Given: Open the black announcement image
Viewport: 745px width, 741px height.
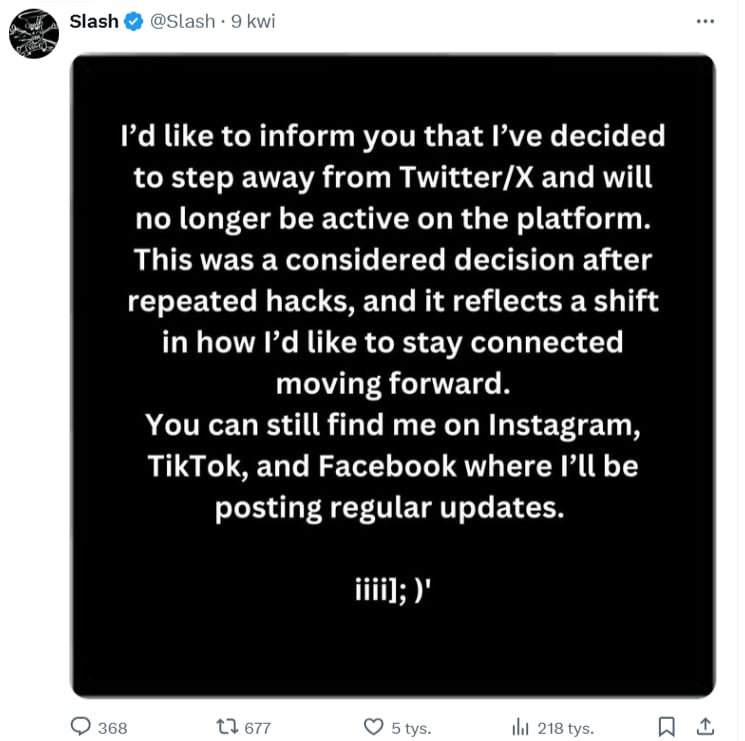Looking at the screenshot, I should pyautogui.click(x=393, y=376).
